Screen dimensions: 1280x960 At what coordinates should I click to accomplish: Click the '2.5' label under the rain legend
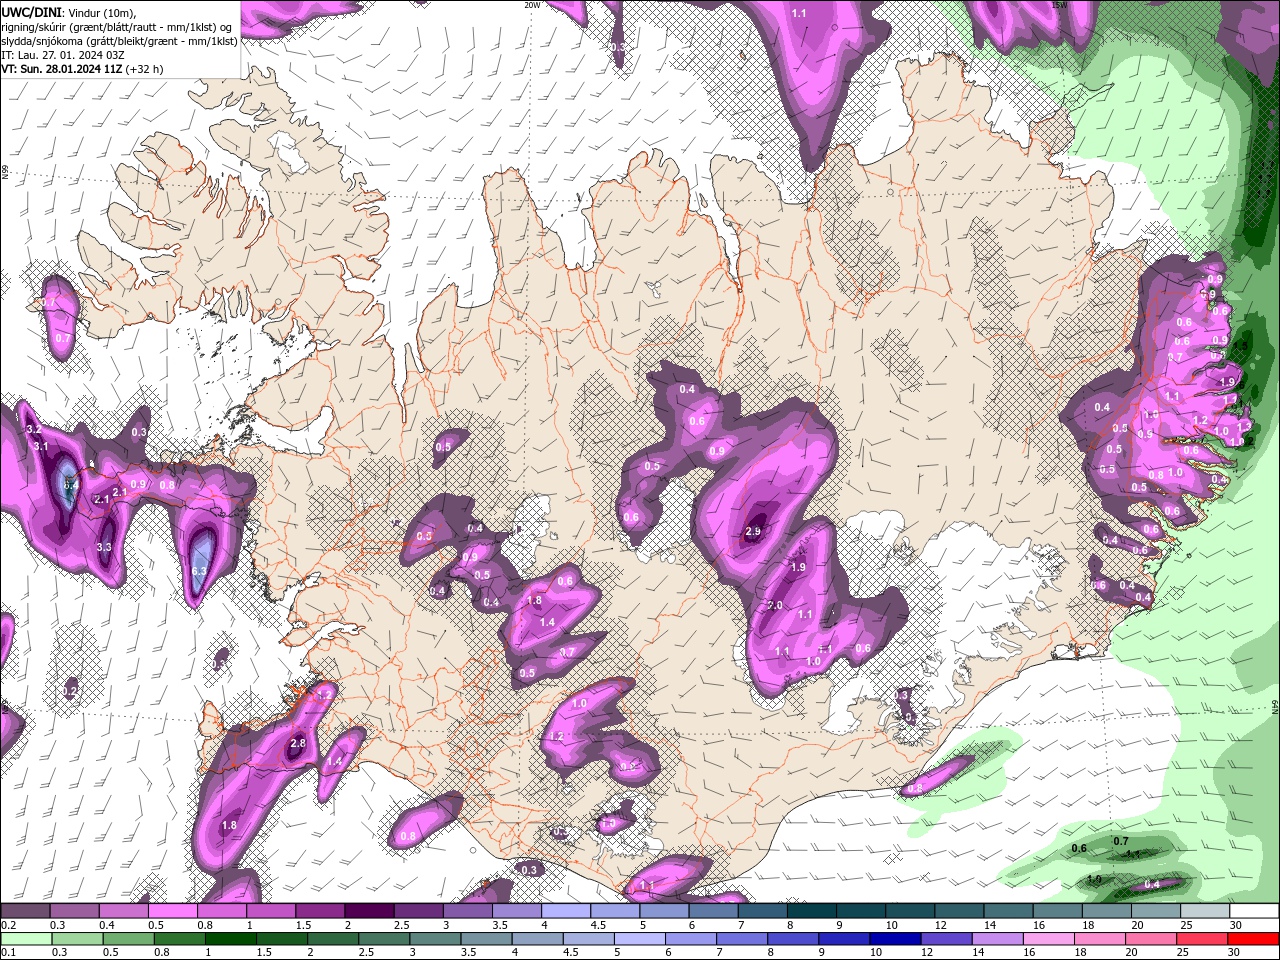click(366, 953)
